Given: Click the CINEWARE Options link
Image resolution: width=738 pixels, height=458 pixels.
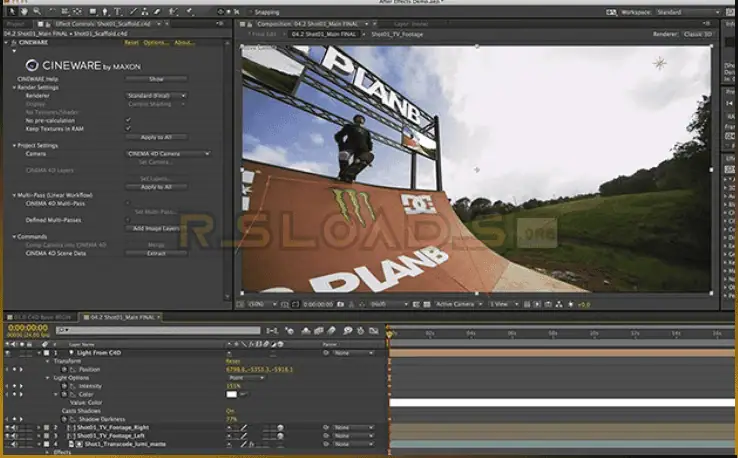Looking at the screenshot, I should (156, 42).
